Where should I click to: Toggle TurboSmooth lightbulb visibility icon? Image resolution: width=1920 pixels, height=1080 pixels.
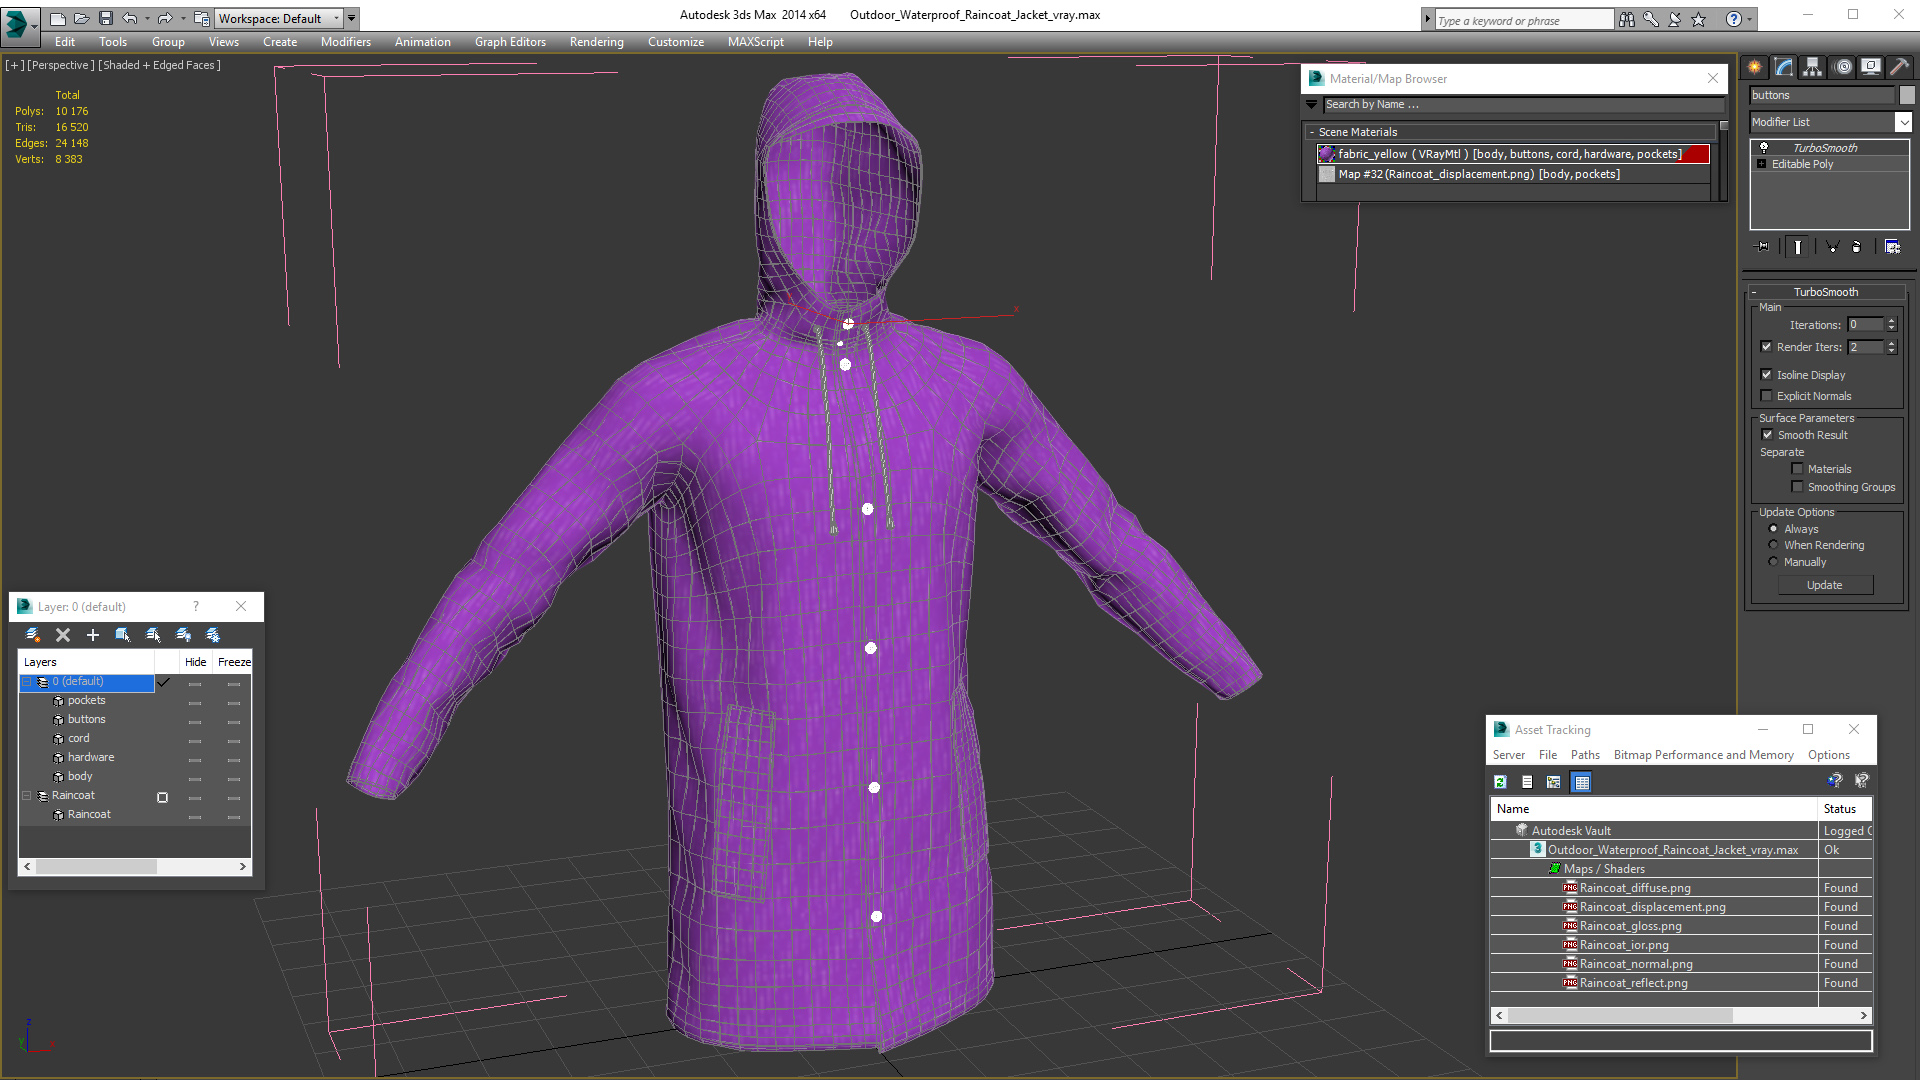tap(1764, 148)
